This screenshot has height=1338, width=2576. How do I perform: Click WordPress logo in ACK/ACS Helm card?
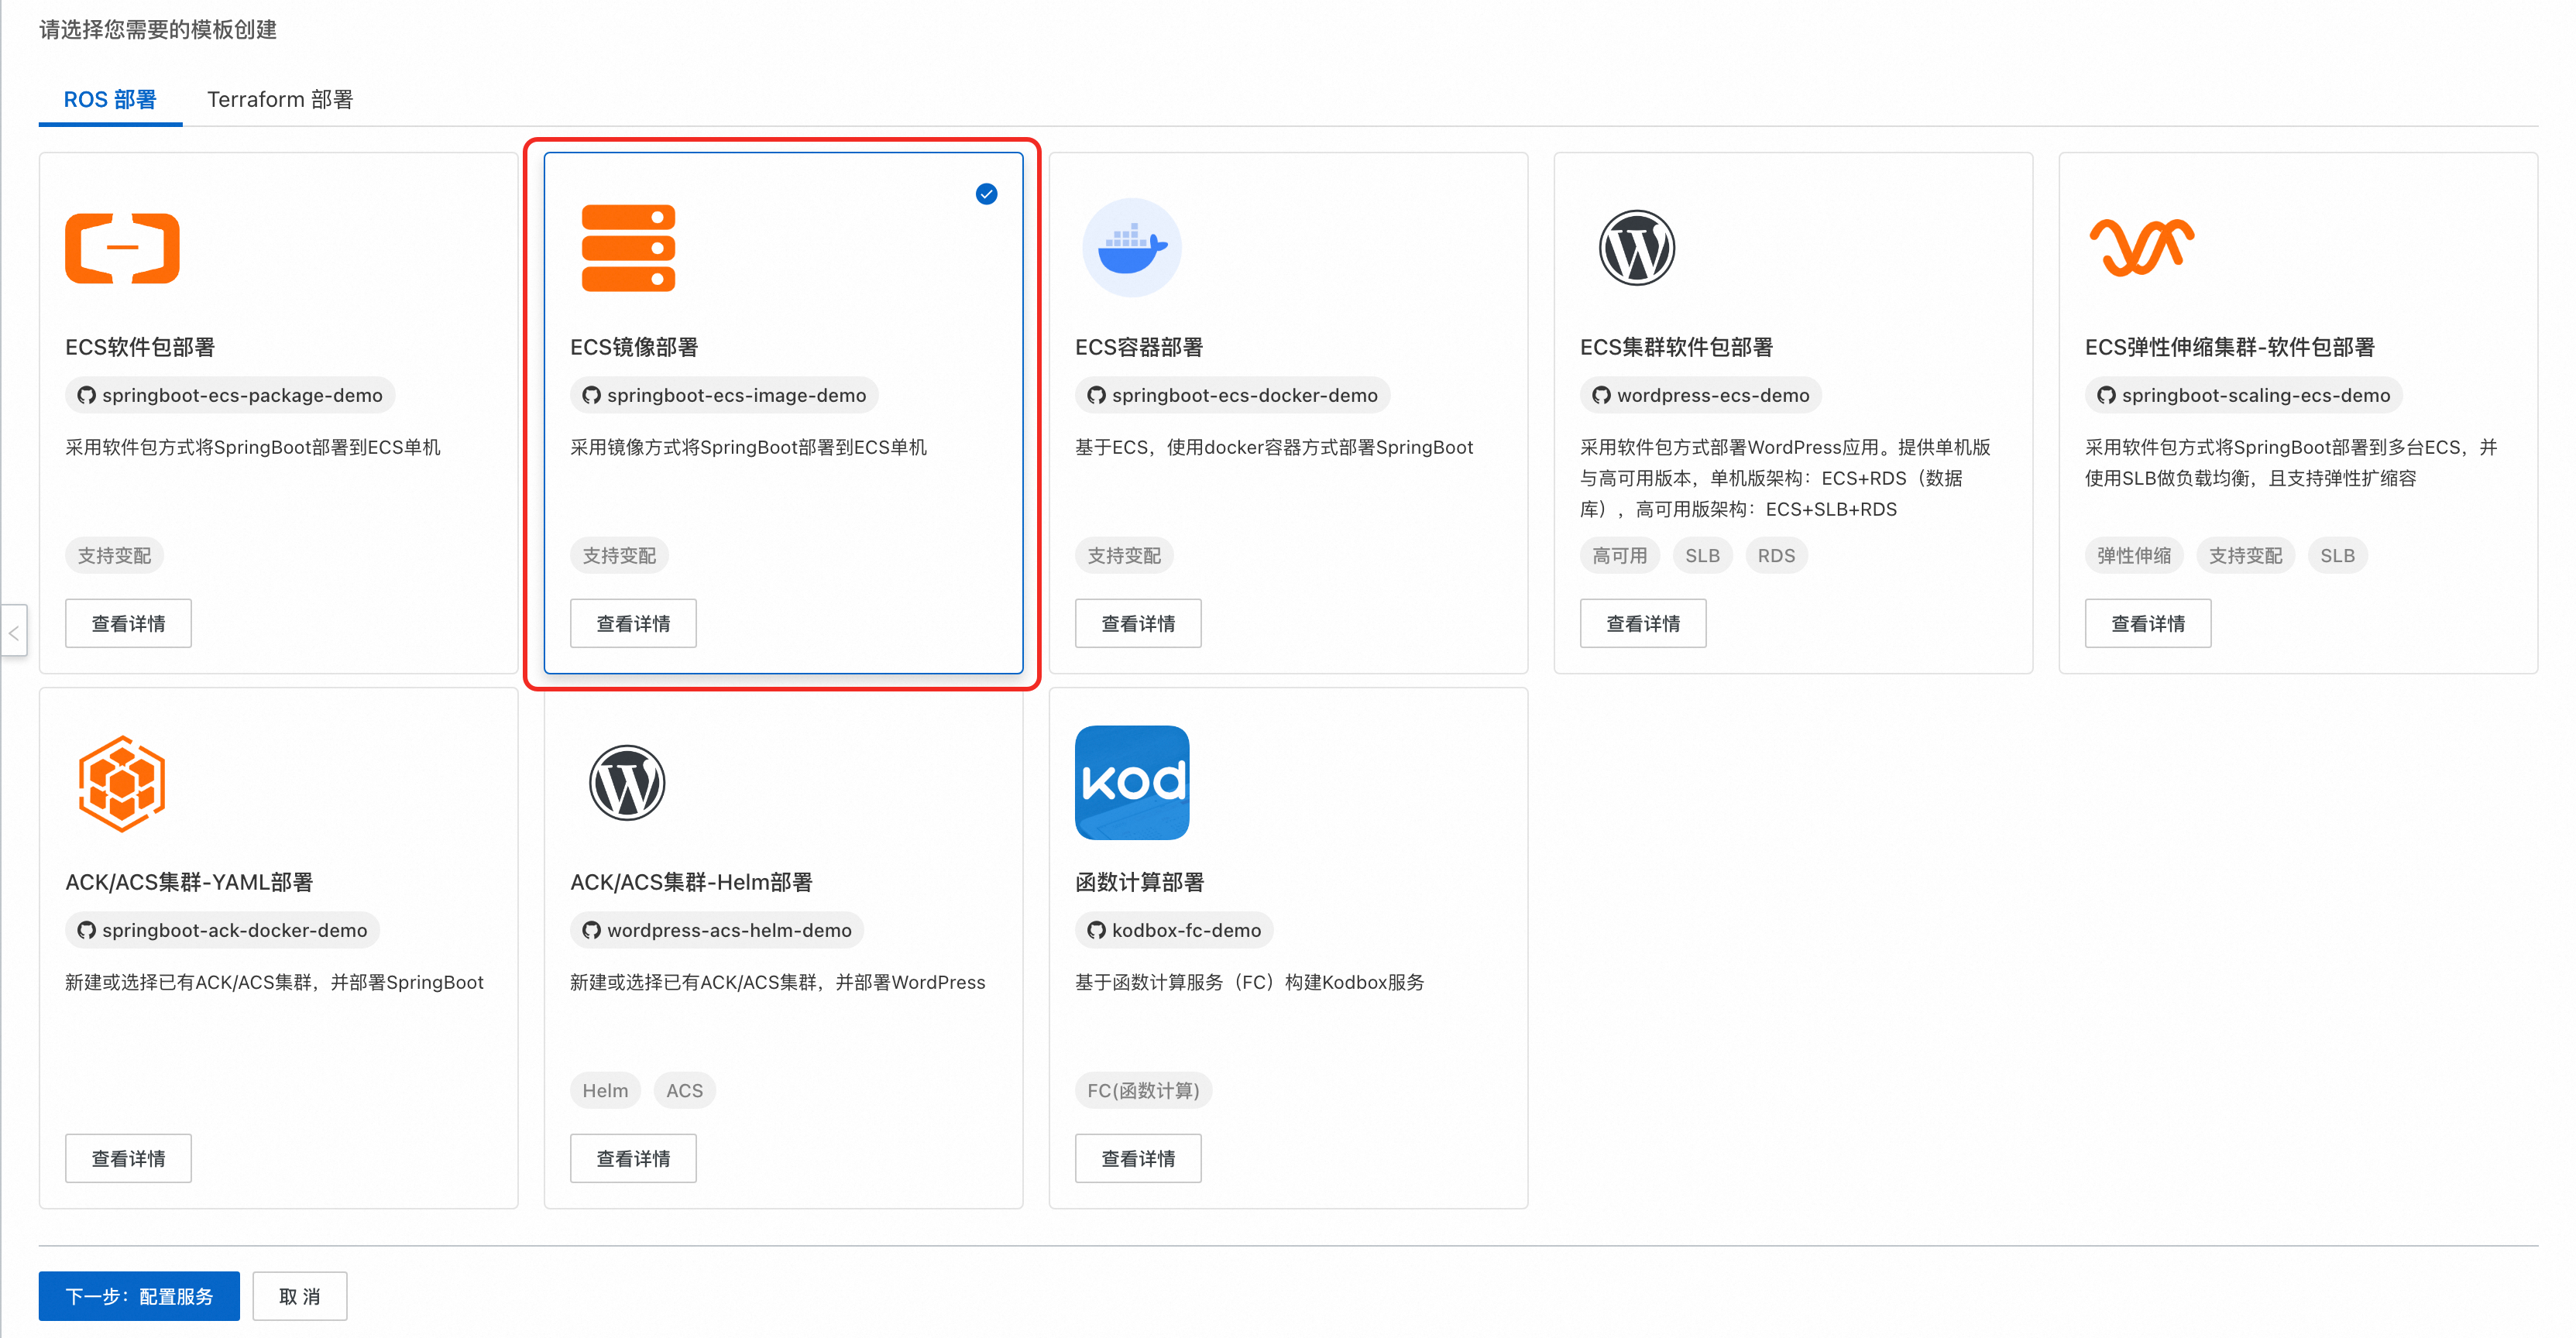click(x=627, y=783)
